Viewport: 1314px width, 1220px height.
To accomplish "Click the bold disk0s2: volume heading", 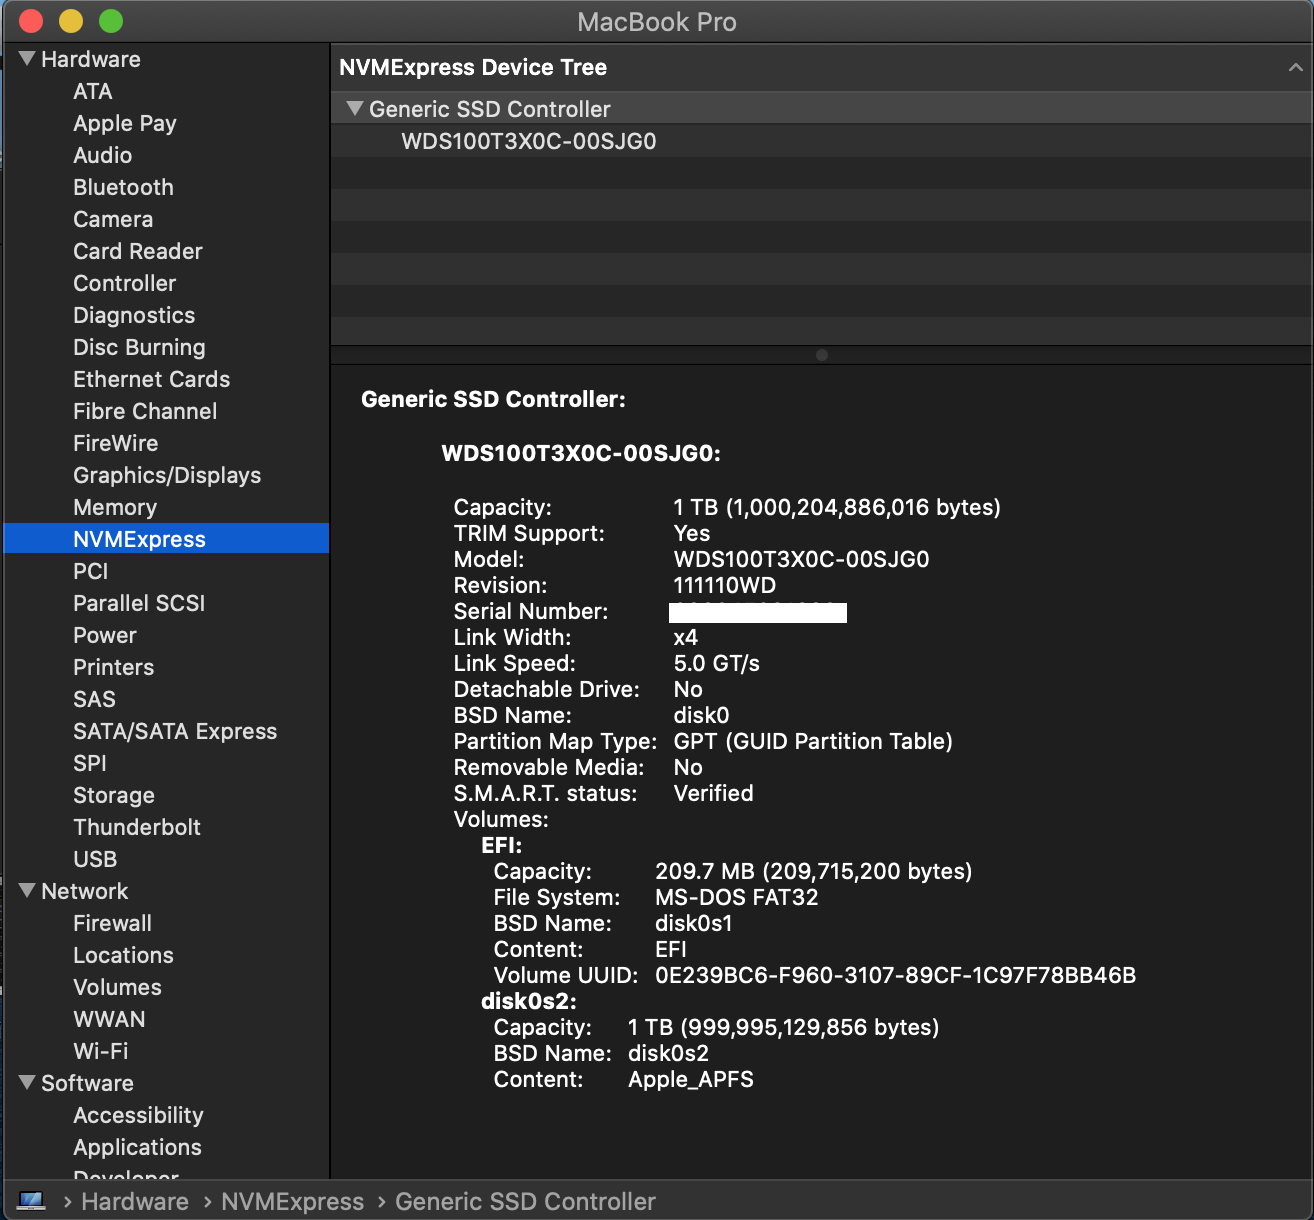I will tap(529, 1001).
